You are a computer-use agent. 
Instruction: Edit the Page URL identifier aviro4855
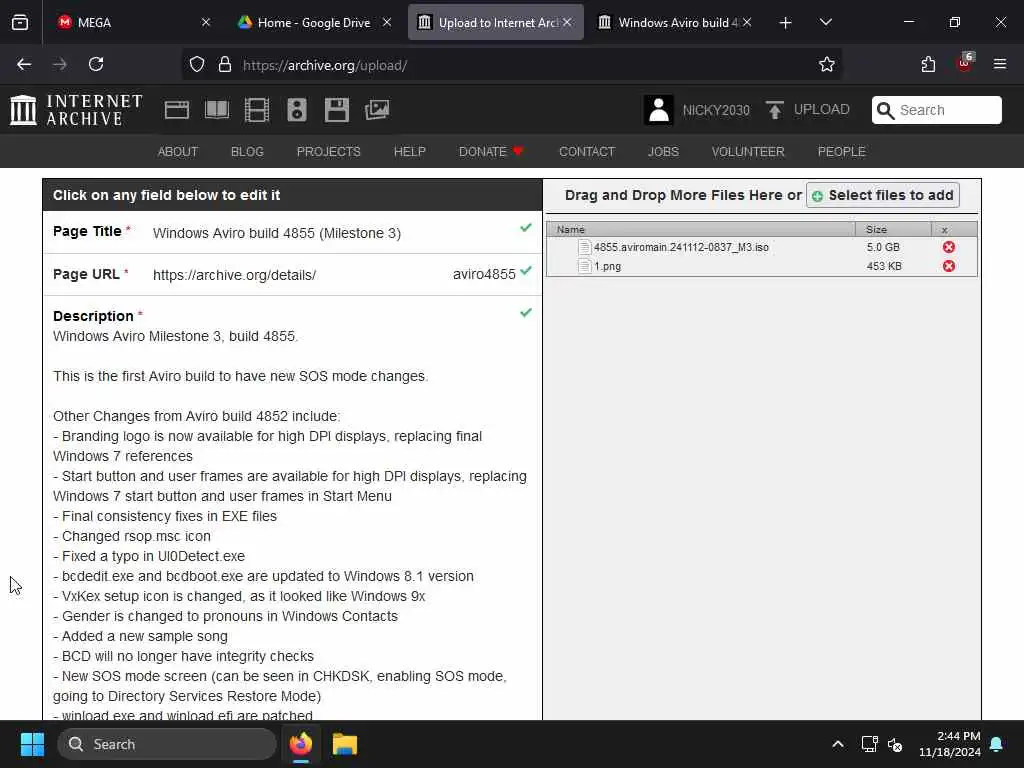pos(484,274)
